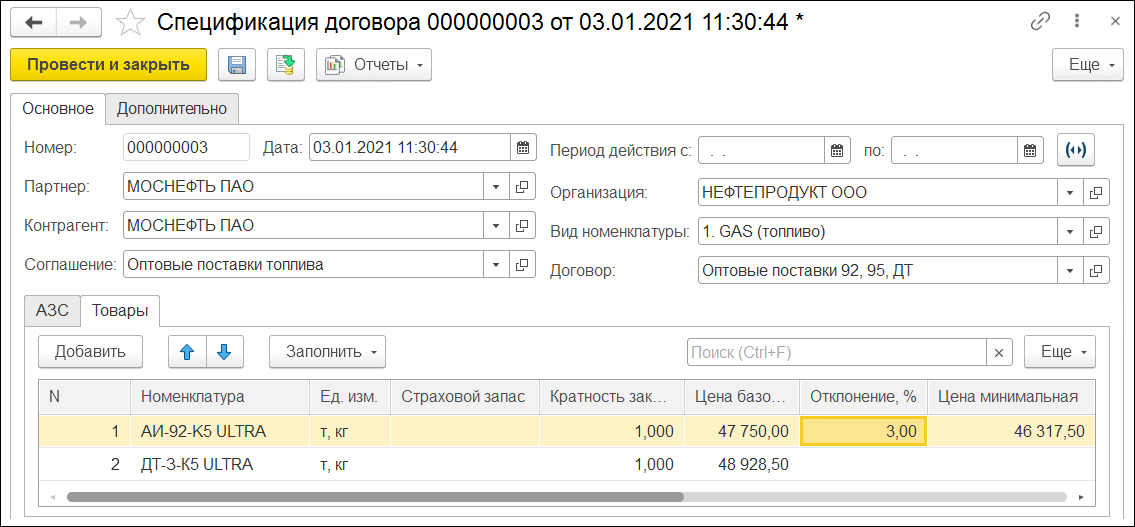Click the horizontal scrollbar of the table
1135x527 pixels.
pyautogui.click(x=375, y=497)
